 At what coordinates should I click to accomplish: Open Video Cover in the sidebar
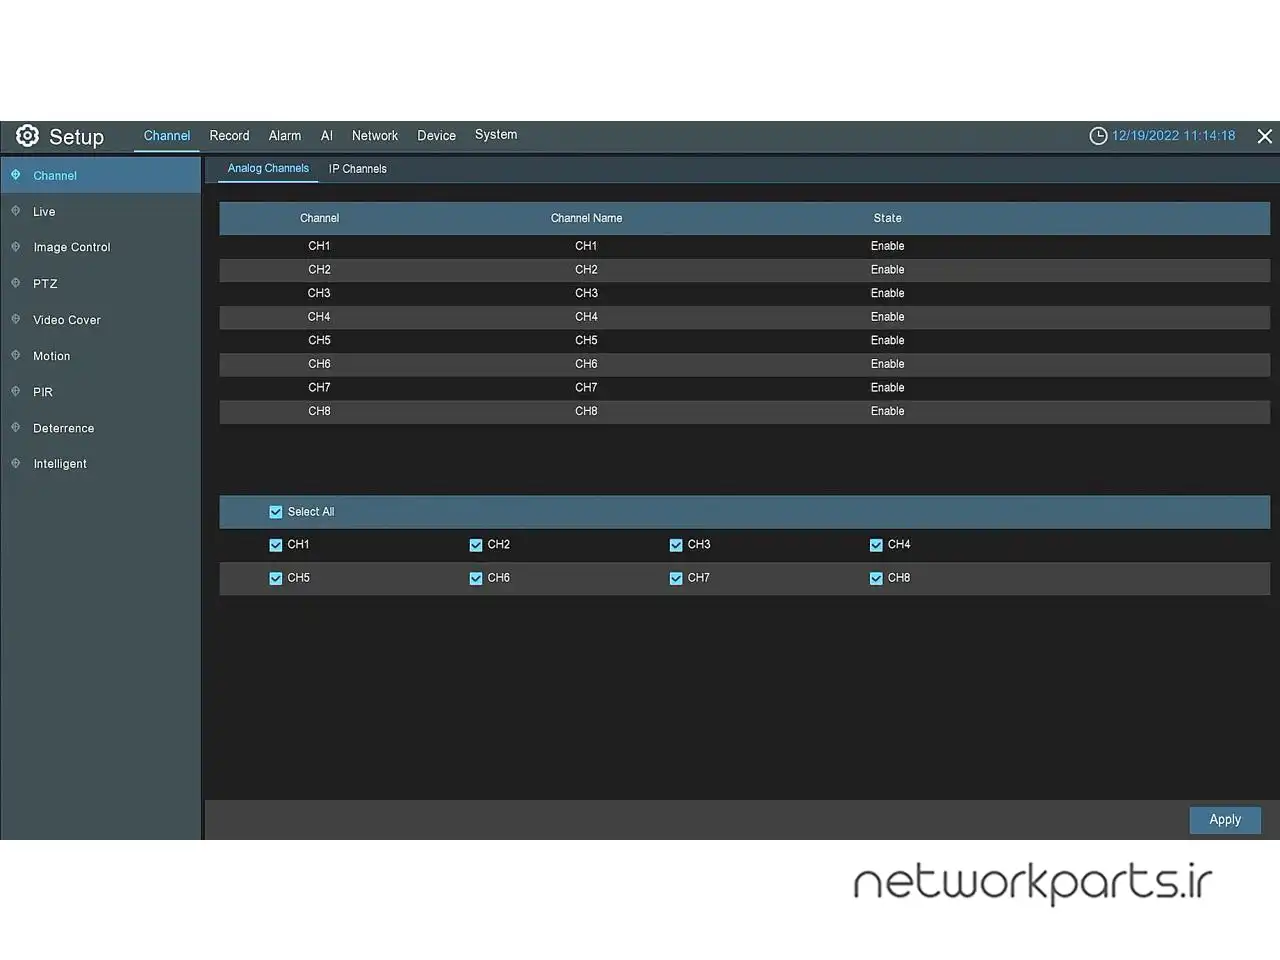66,320
